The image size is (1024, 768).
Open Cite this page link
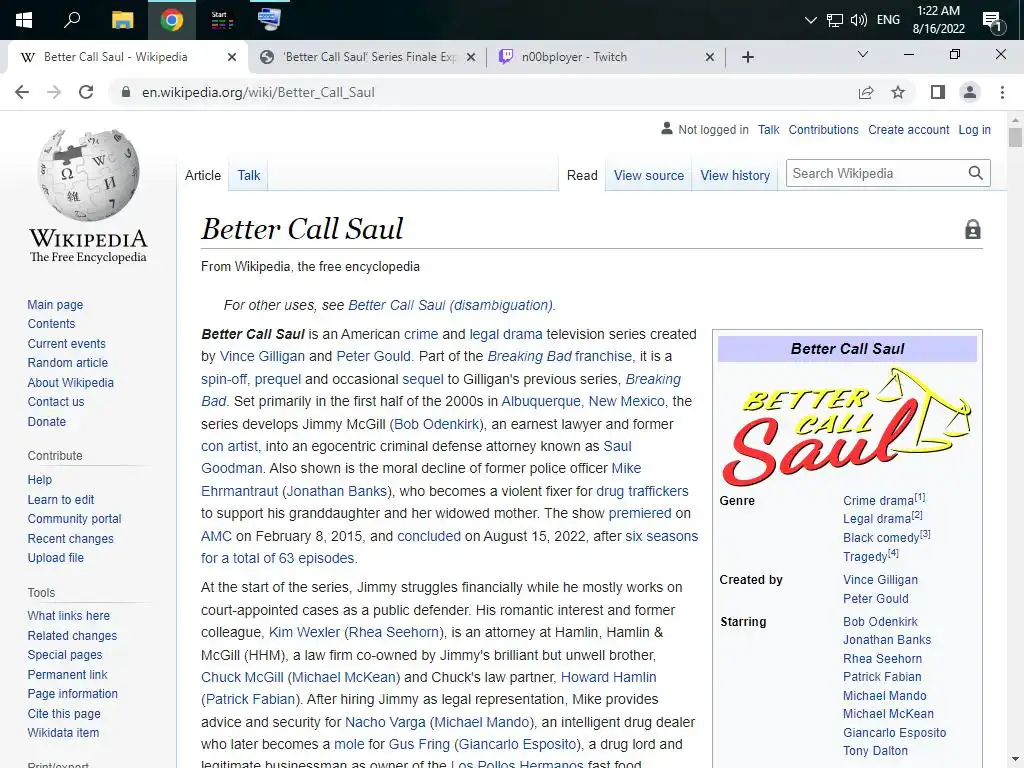point(64,713)
